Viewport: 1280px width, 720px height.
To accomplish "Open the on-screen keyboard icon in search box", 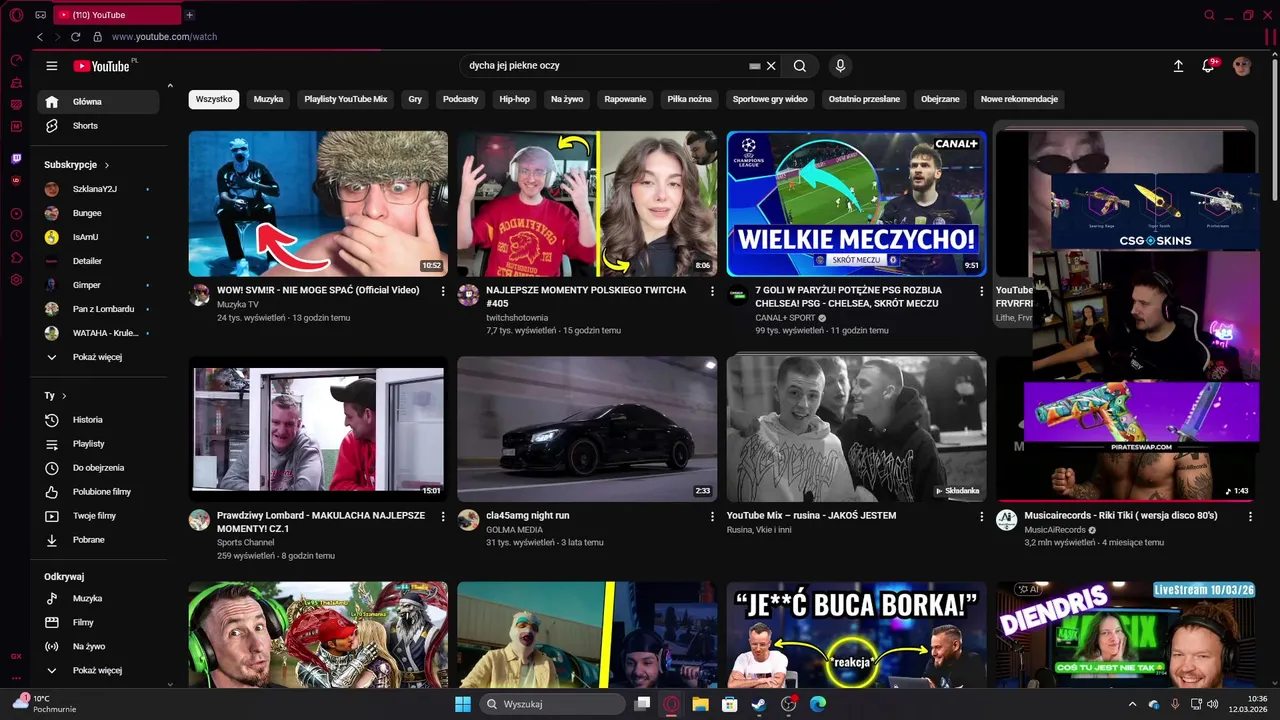I will pyautogui.click(x=755, y=66).
